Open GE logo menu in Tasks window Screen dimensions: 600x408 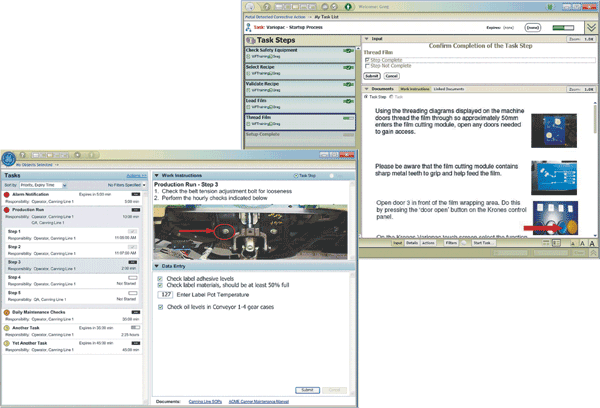[8, 158]
